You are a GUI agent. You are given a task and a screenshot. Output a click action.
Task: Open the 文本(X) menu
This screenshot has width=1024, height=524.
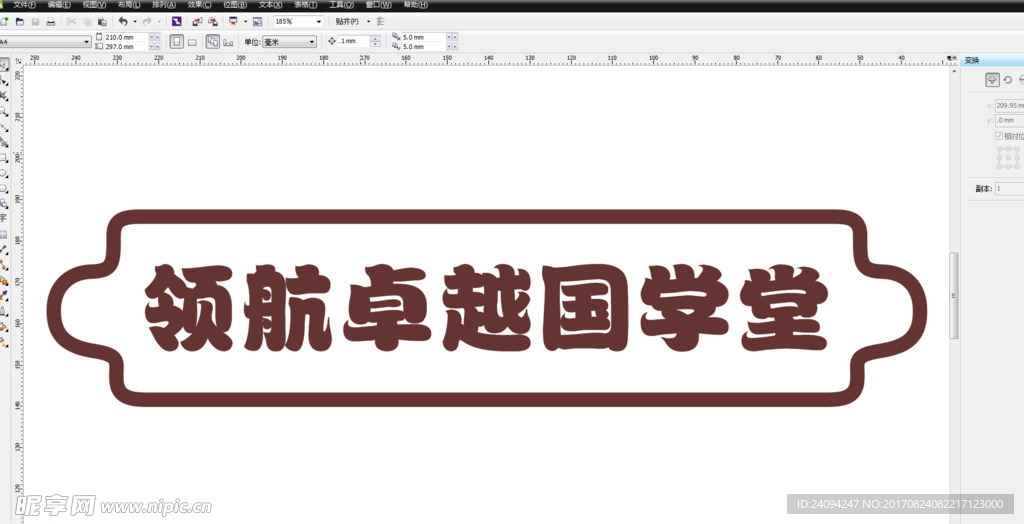pyautogui.click(x=270, y=5)
